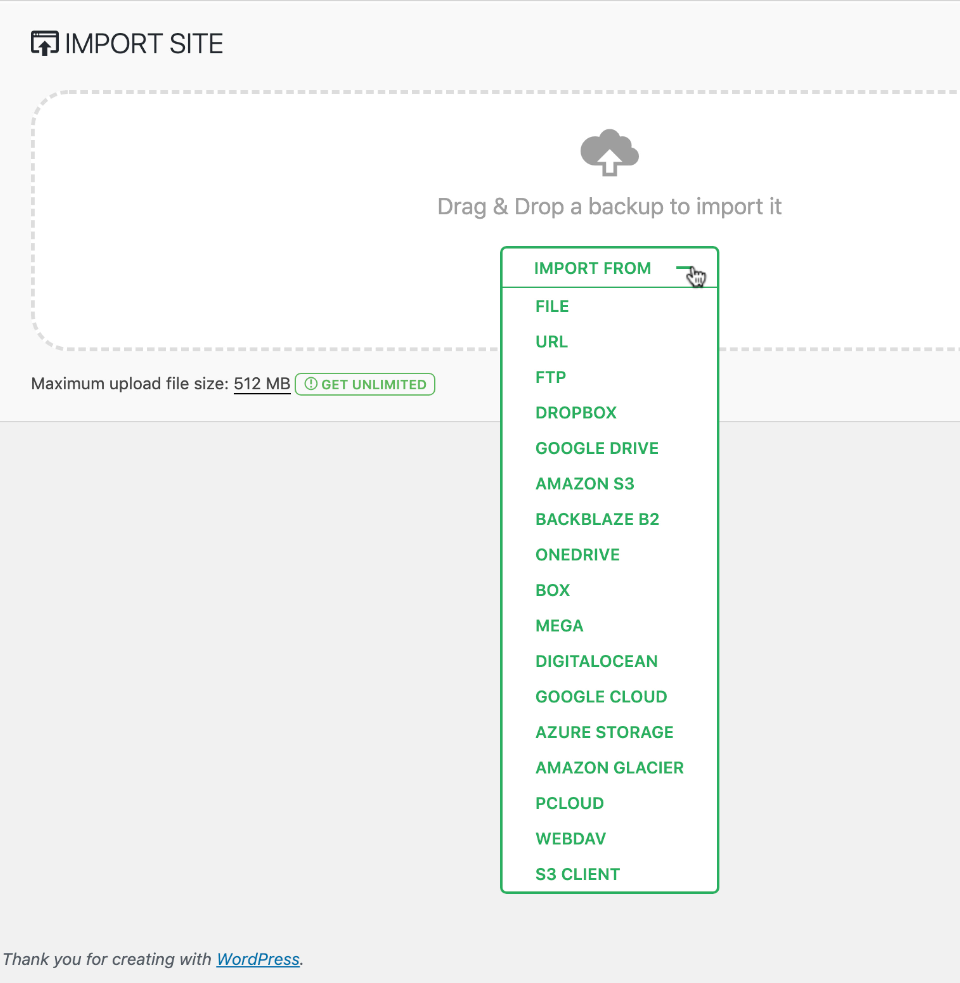960x983 pixels.
Task: Pick WEBDAV import option
Action: 570,839
